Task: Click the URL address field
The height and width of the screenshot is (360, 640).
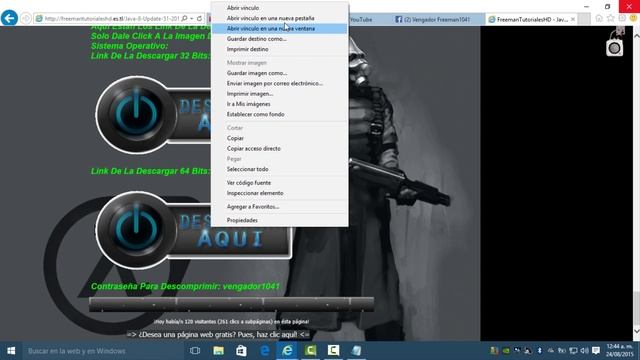Action: click(111, 19)
